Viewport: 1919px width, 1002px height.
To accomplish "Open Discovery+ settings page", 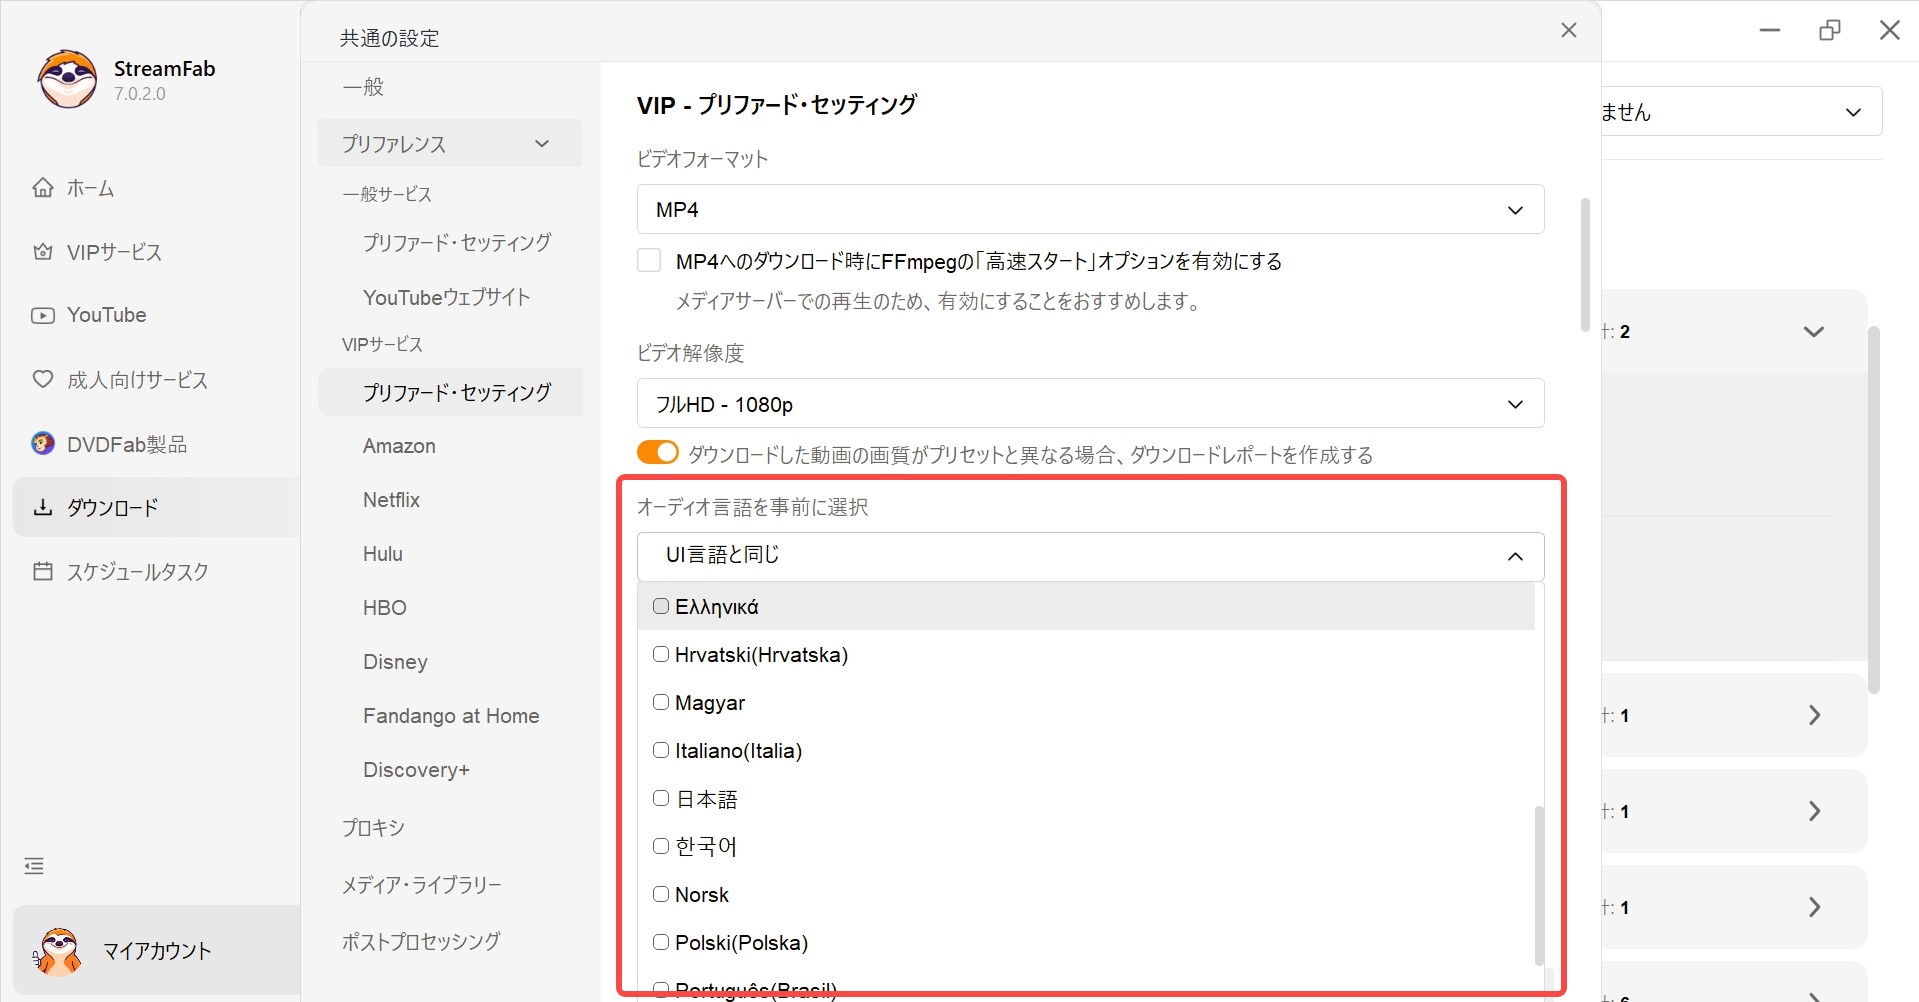I will (x=416, y=770).
